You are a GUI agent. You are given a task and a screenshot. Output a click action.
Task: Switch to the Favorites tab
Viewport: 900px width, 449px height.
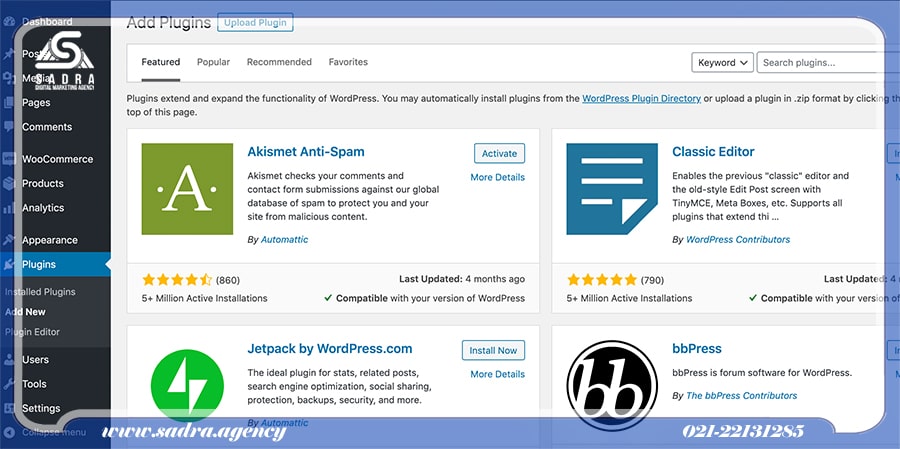(348, 62)
